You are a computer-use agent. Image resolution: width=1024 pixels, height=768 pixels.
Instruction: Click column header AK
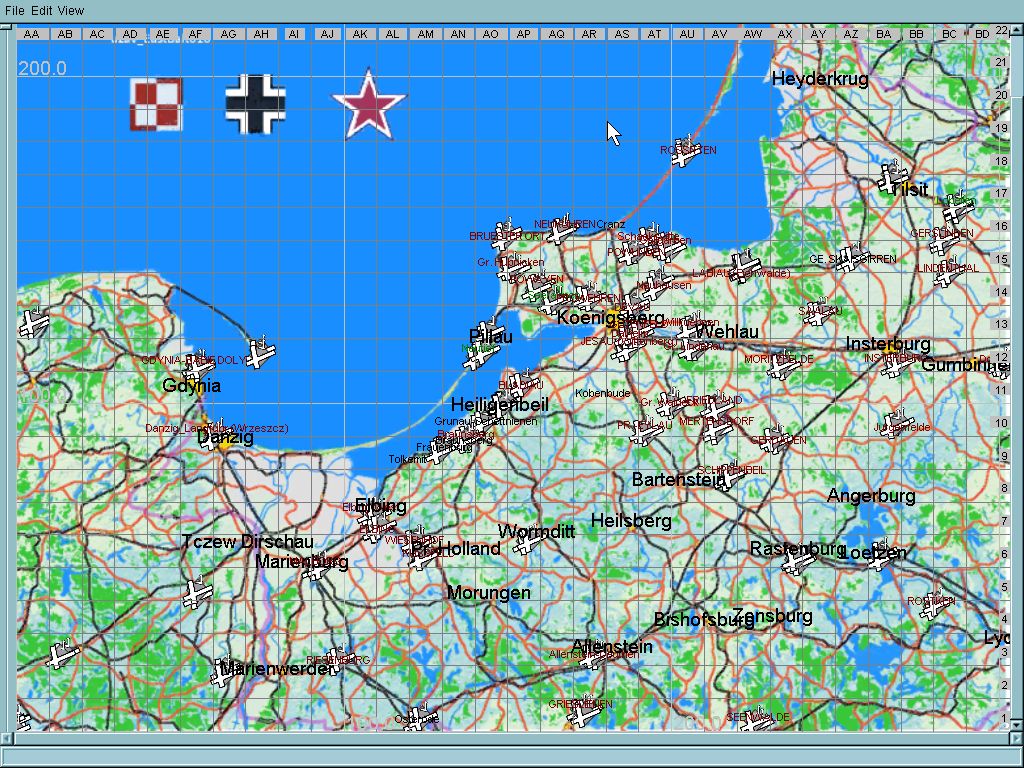[x=360, y=34]
